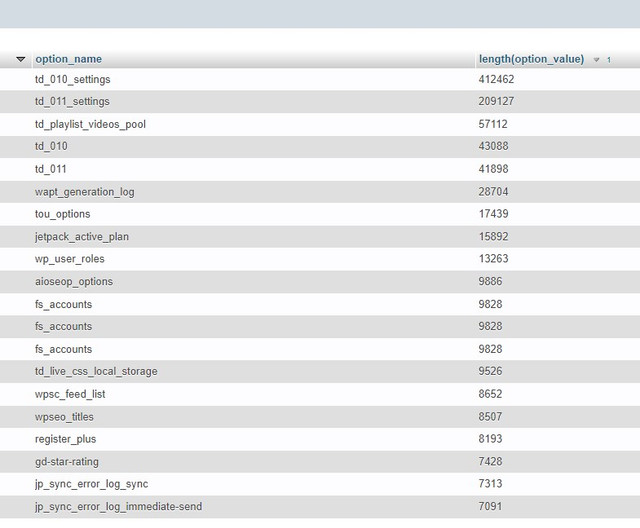Open the options dropdown triangle beside option_name

coord(20,60)
